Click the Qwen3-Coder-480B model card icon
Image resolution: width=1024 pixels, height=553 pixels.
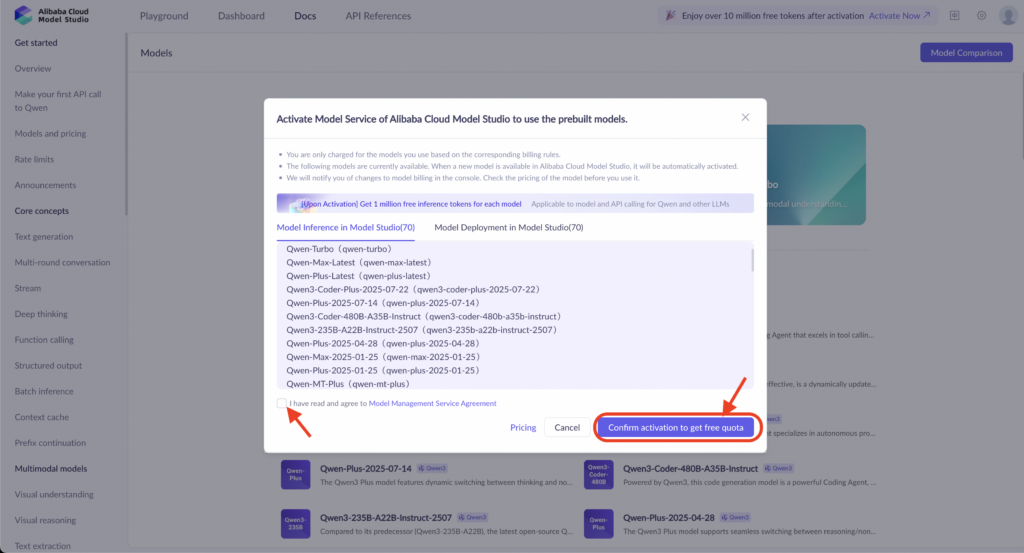click(x=598, y=475)
